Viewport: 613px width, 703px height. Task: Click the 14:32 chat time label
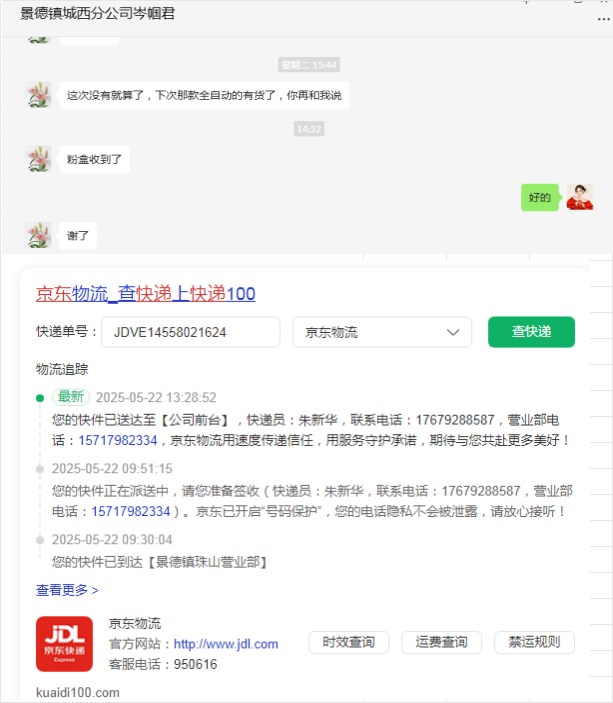click(309, 129)
